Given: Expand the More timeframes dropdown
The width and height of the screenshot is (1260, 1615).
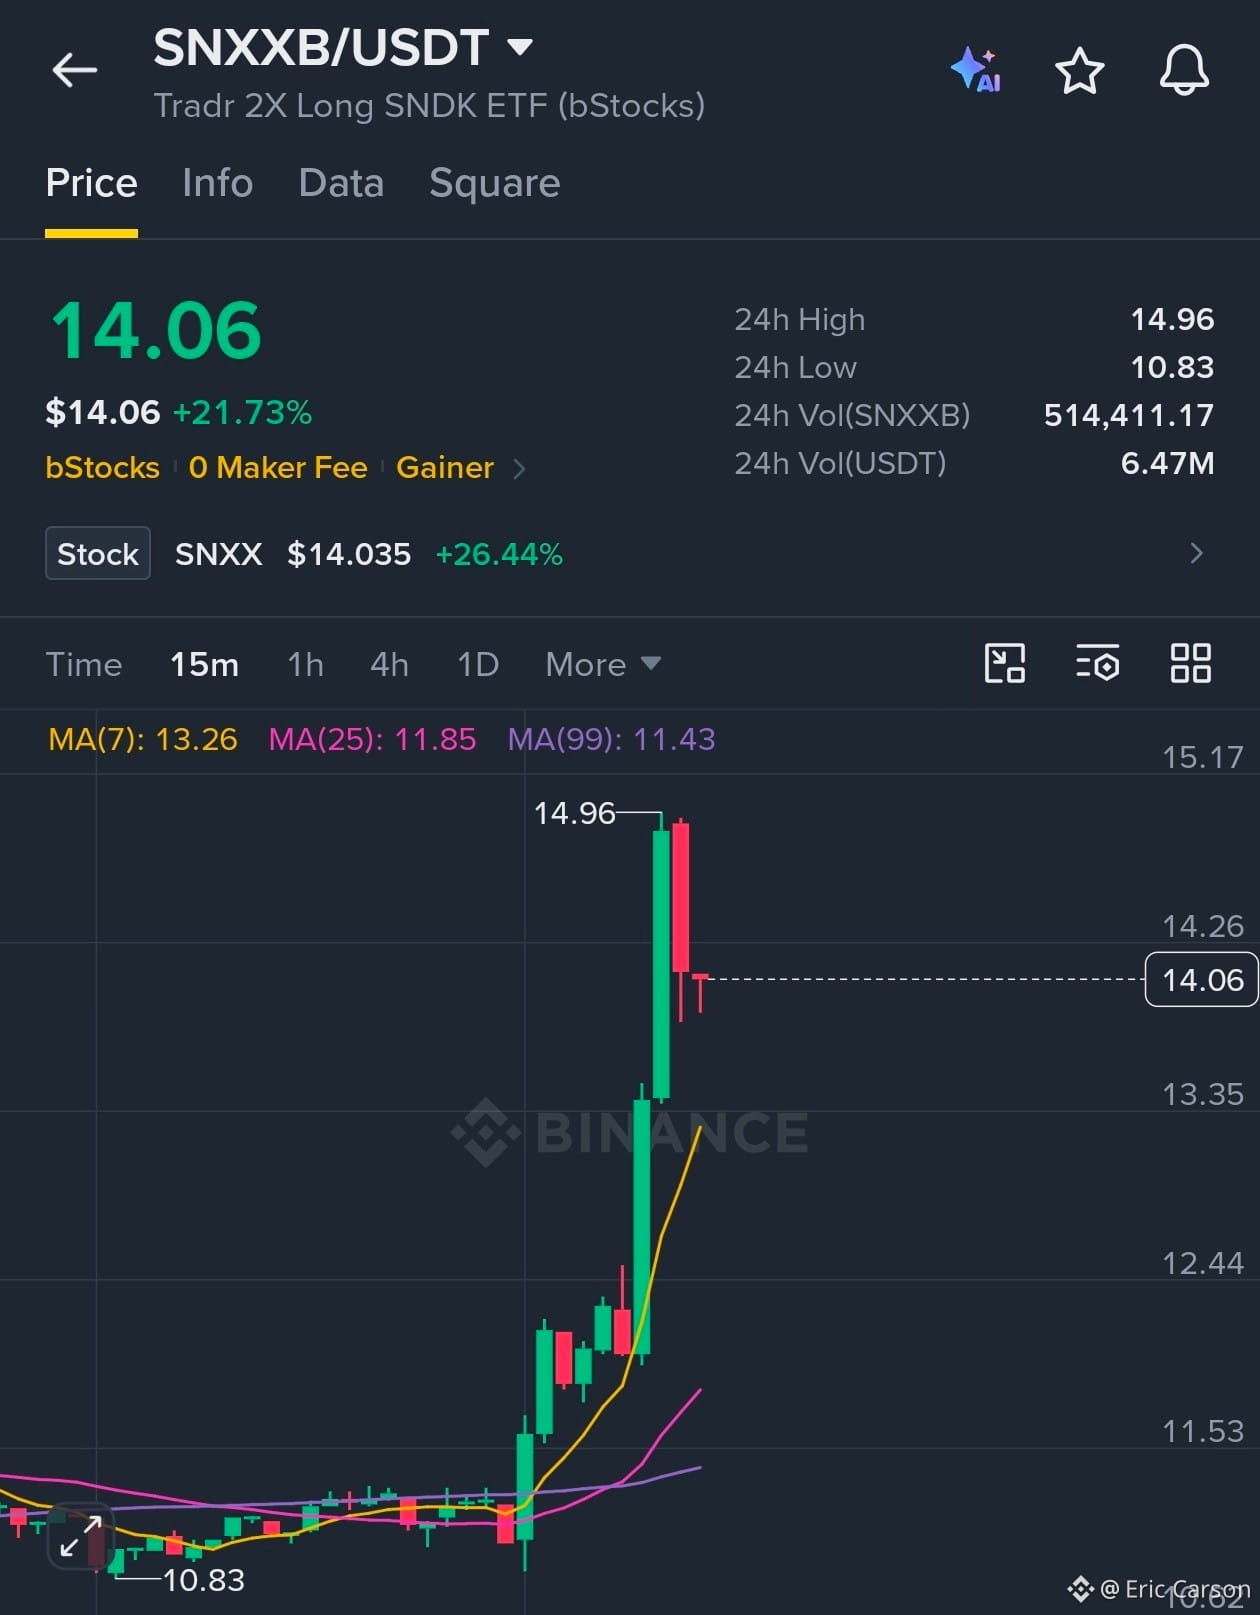Looking at the screenshot, I should pos(603,664).
